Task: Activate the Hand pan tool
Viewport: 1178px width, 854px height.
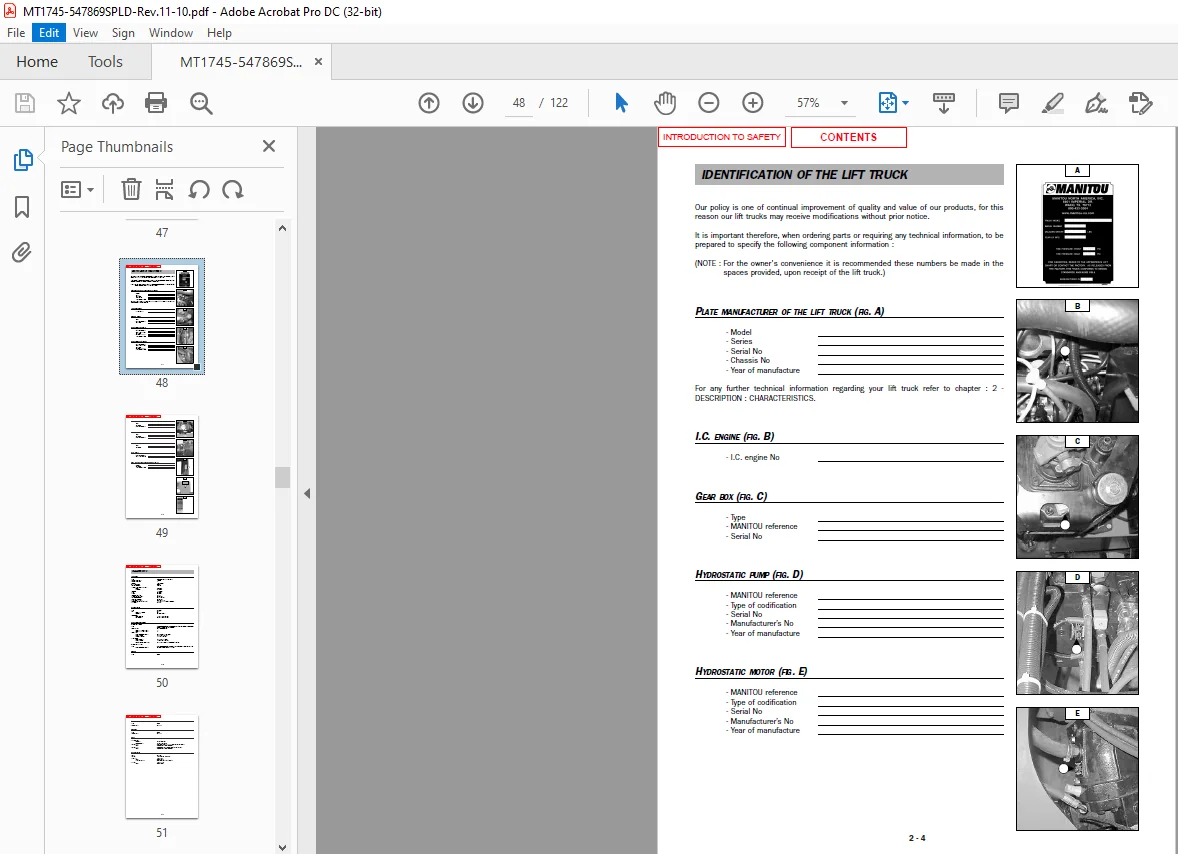Action: (665, 103)
